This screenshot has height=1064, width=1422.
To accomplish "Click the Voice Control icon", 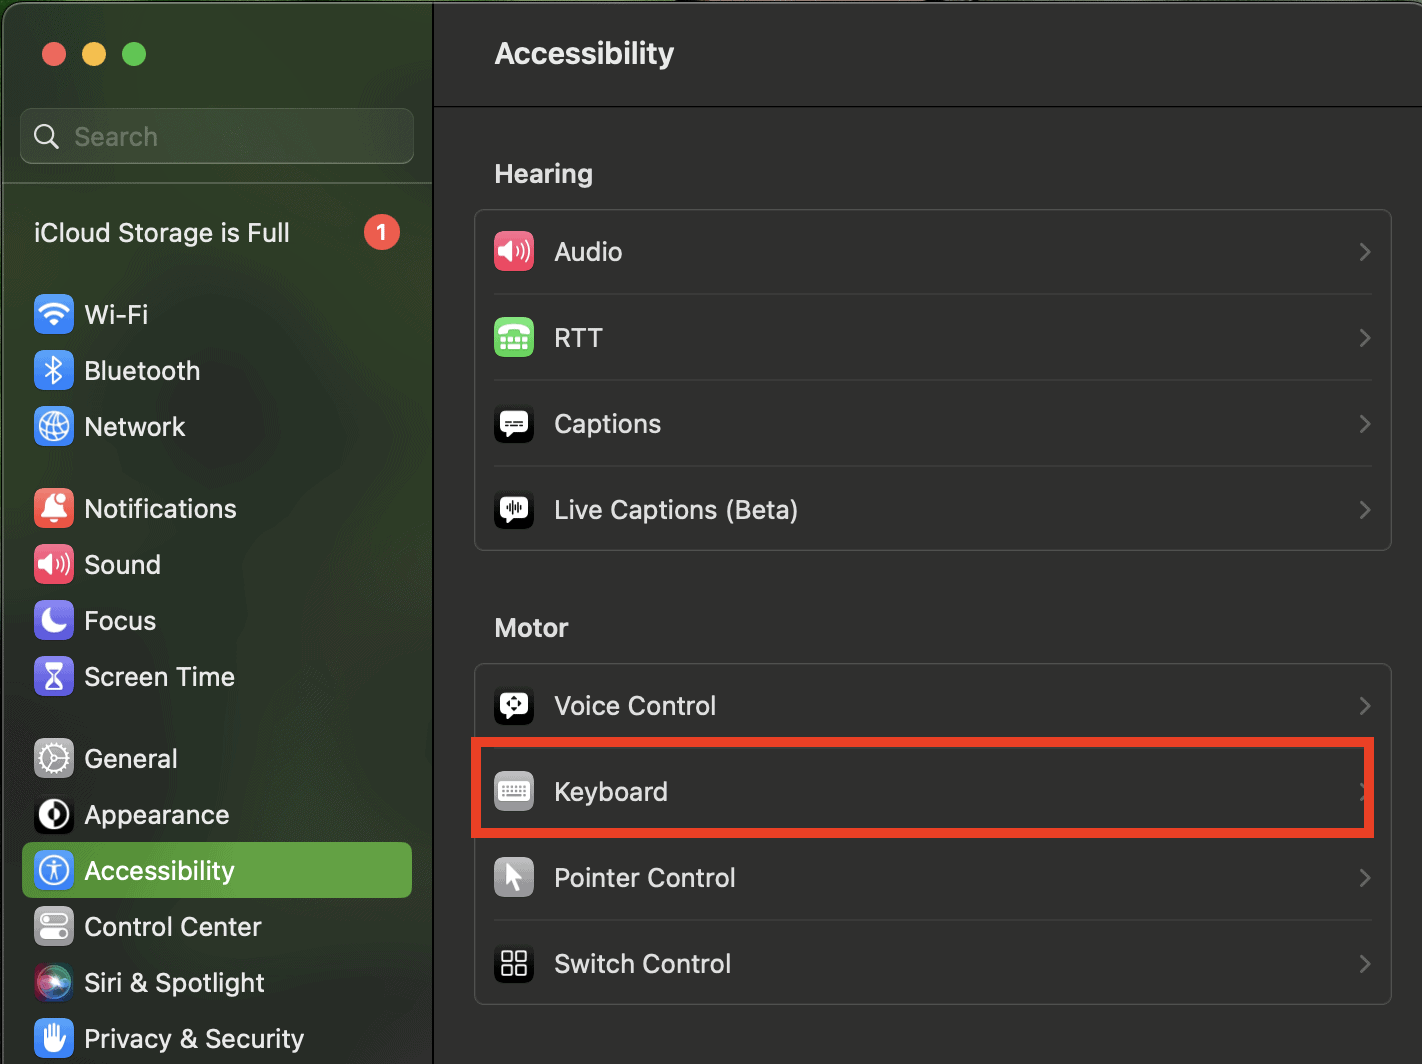I will [x=514, y=705].
